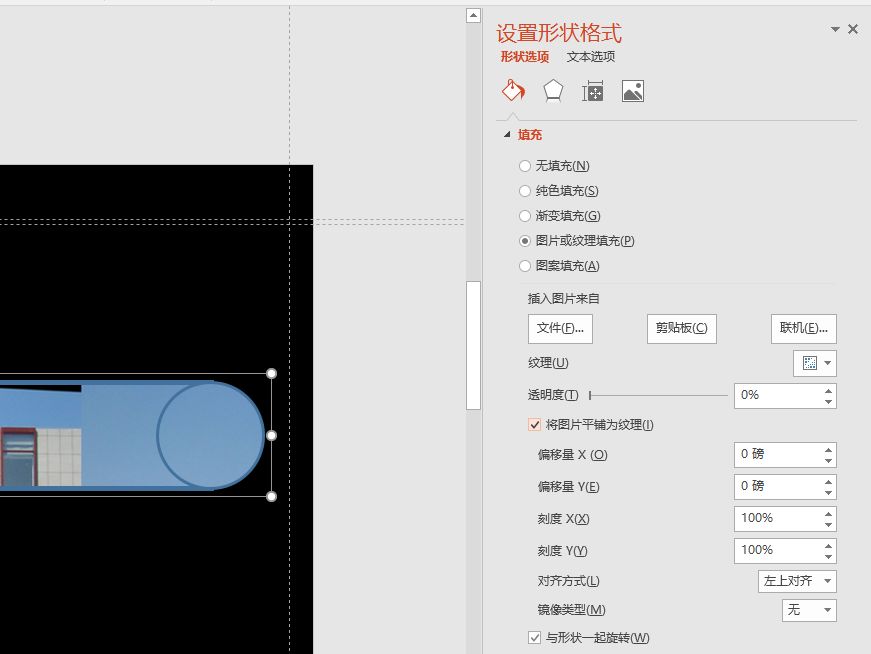Screen dimensions: 871x654
Task: Click the 联机(E)... button
Action: coord(804,328)
